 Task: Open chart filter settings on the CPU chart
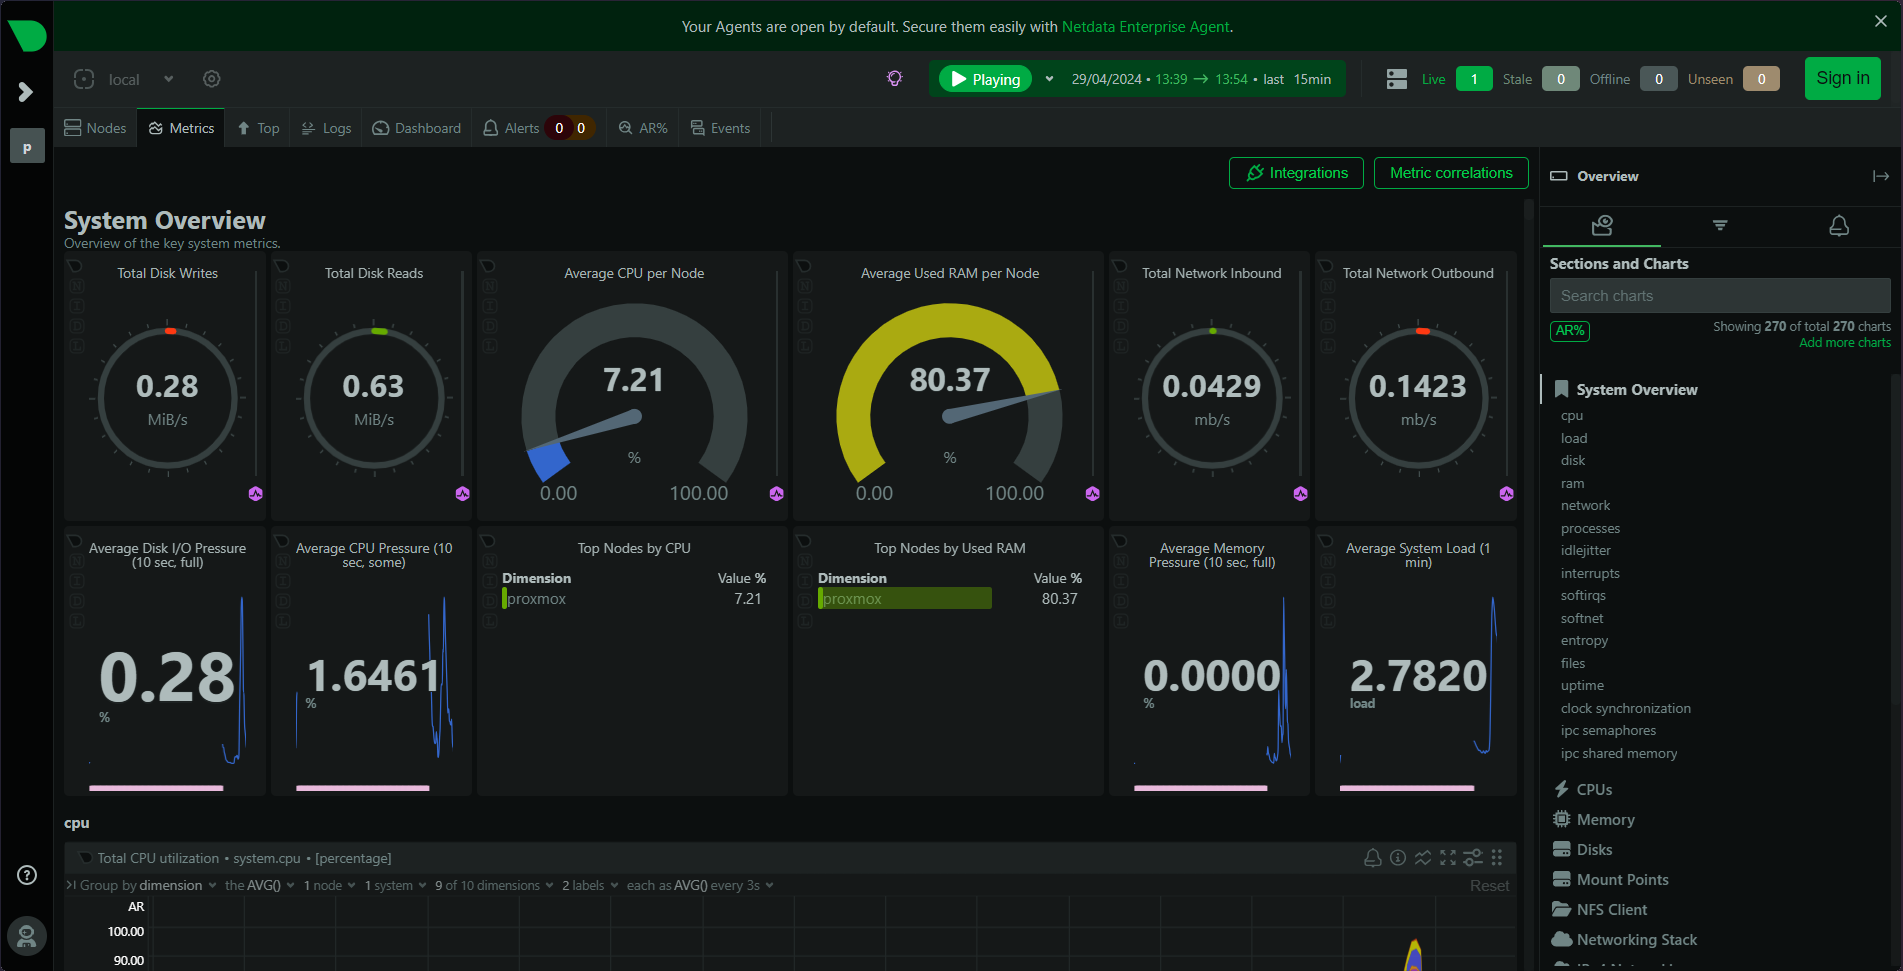tap(1472, 857)
